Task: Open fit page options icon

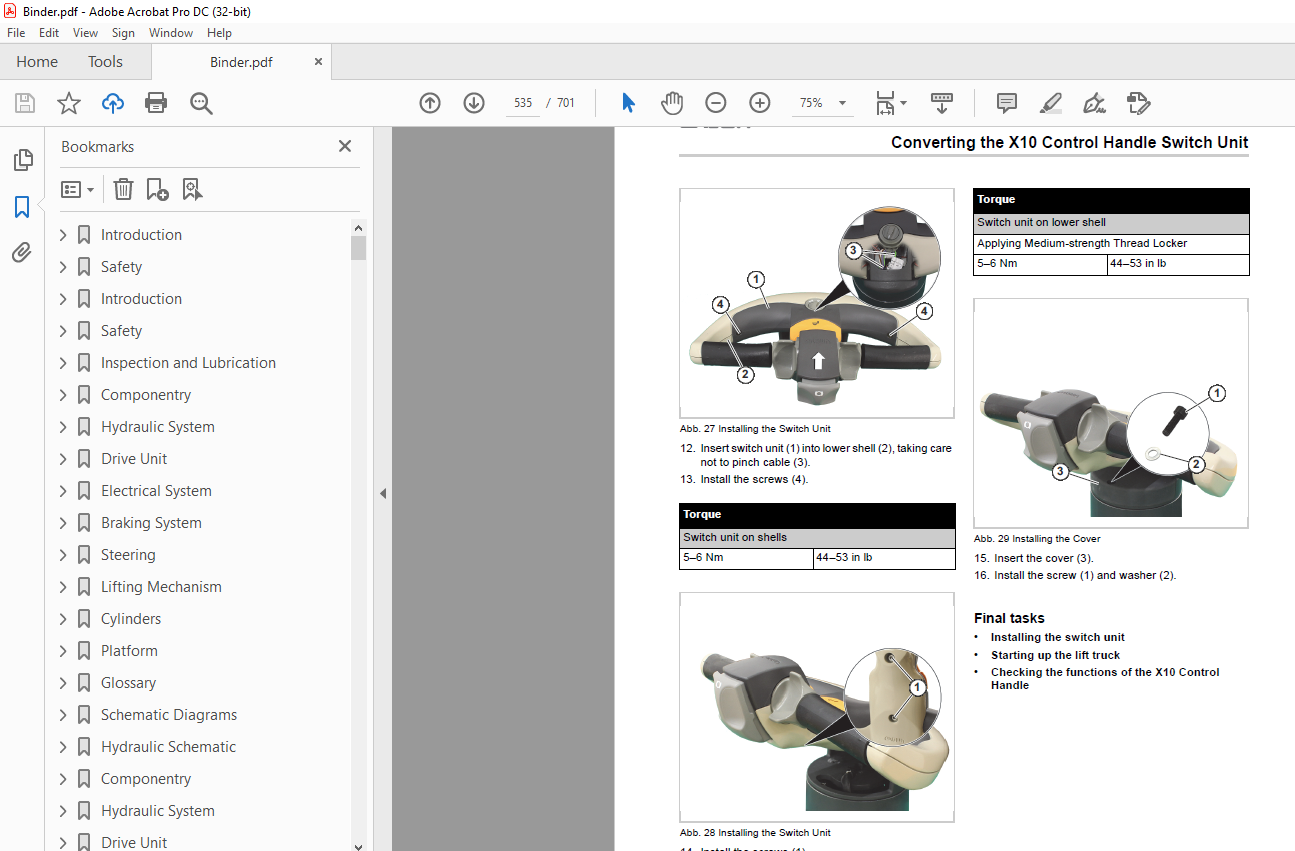Action: click(x=890, y=103)
